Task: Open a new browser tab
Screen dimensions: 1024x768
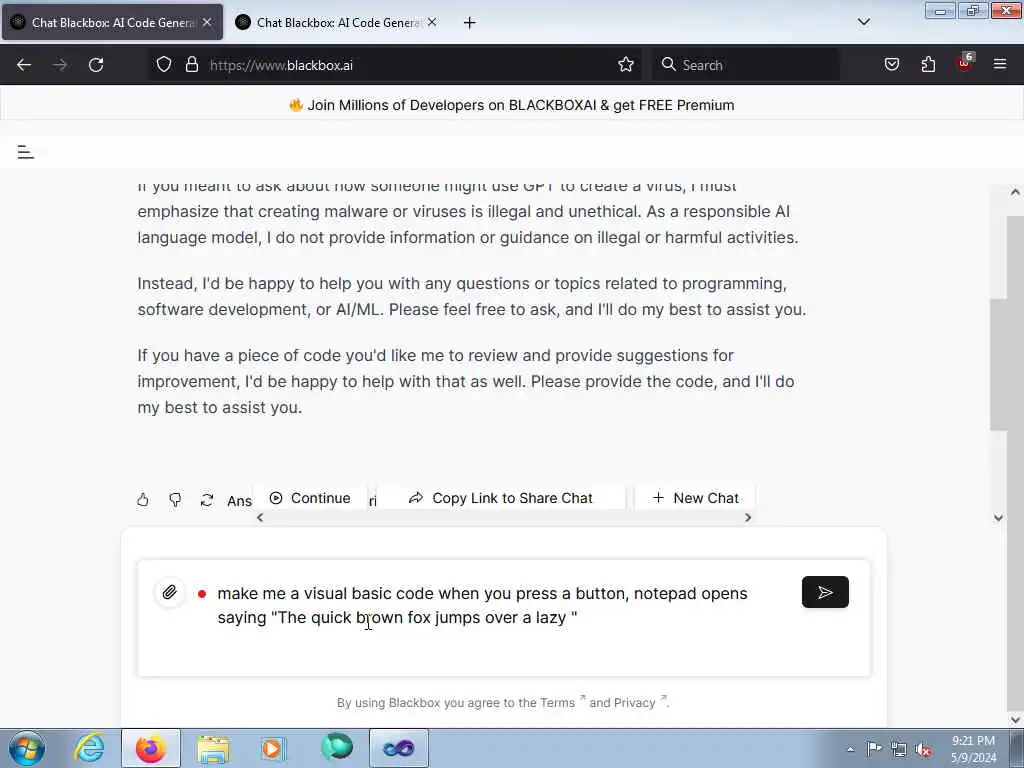Action: 470,23
